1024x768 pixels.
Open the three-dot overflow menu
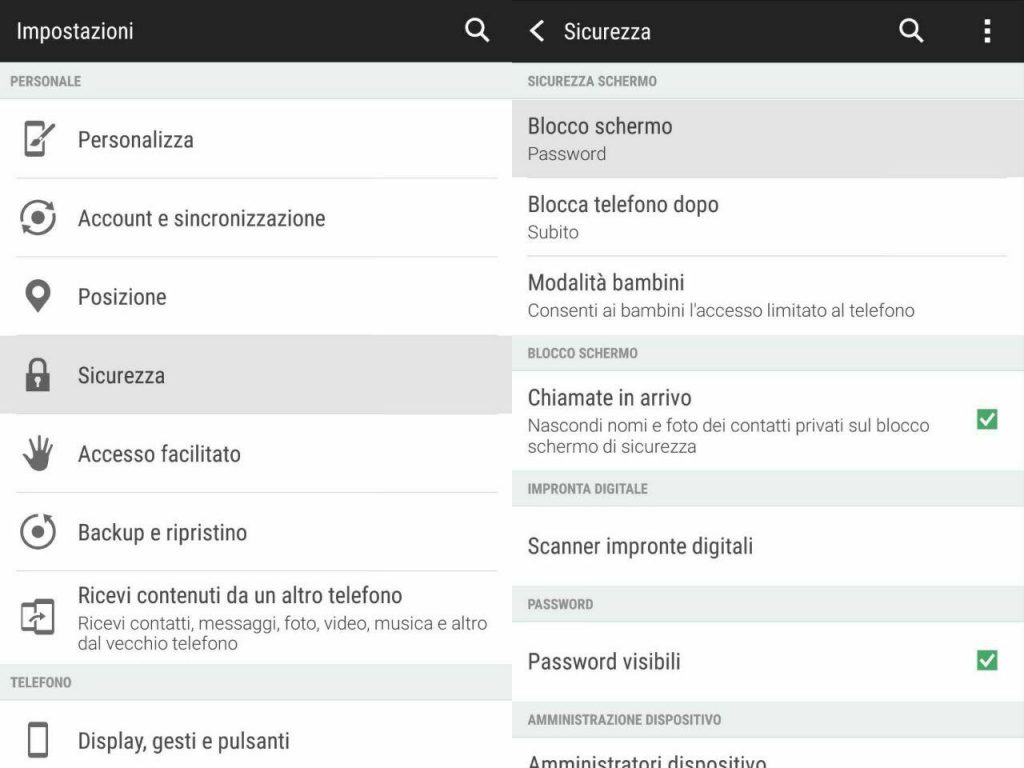pyautogui.click(x=987, y=31)
